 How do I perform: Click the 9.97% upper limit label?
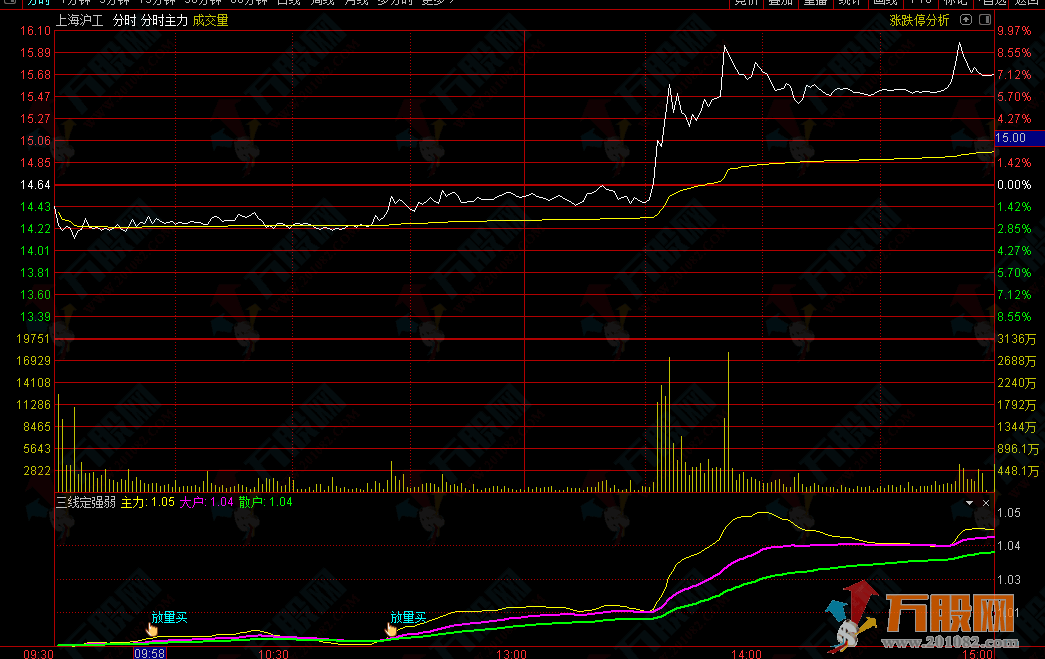(x=1014, y=31)
